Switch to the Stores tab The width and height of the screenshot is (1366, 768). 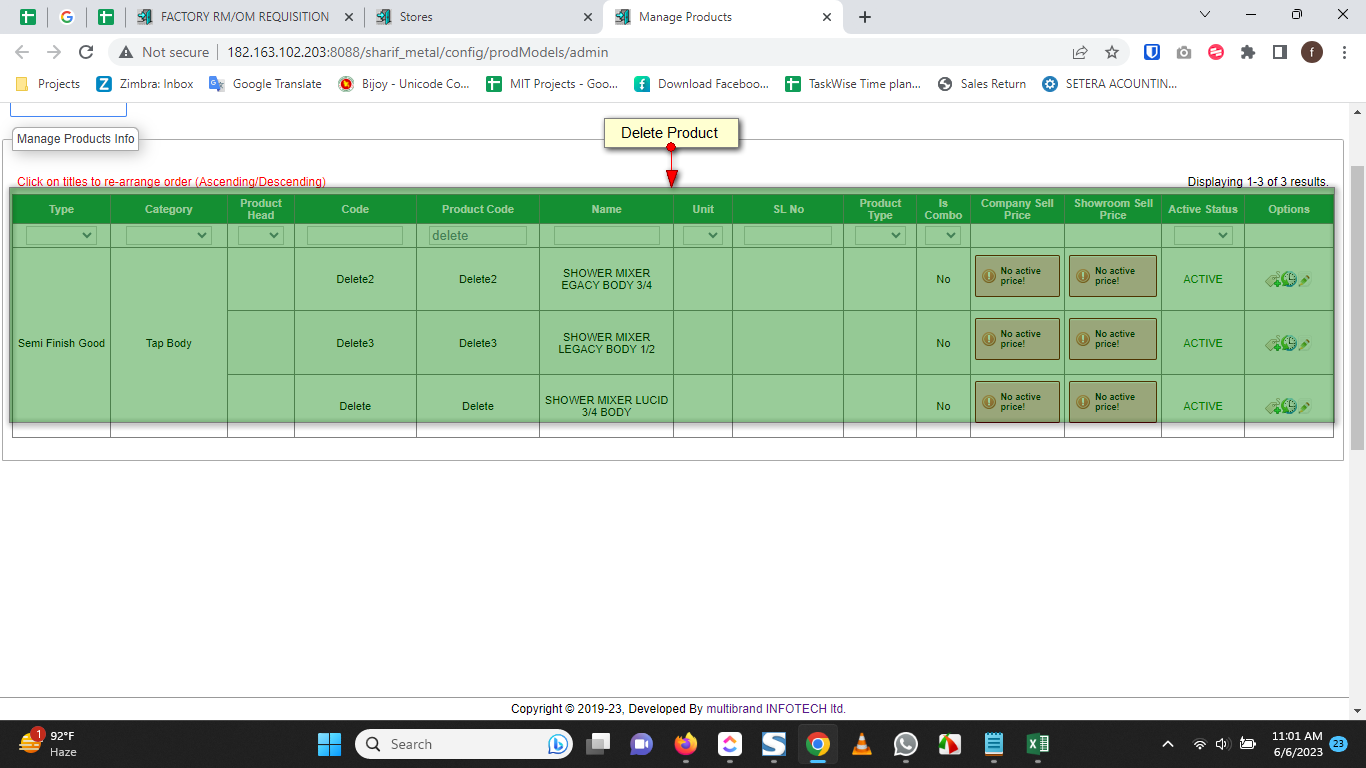pyautogui.click(x=482, y=17)
